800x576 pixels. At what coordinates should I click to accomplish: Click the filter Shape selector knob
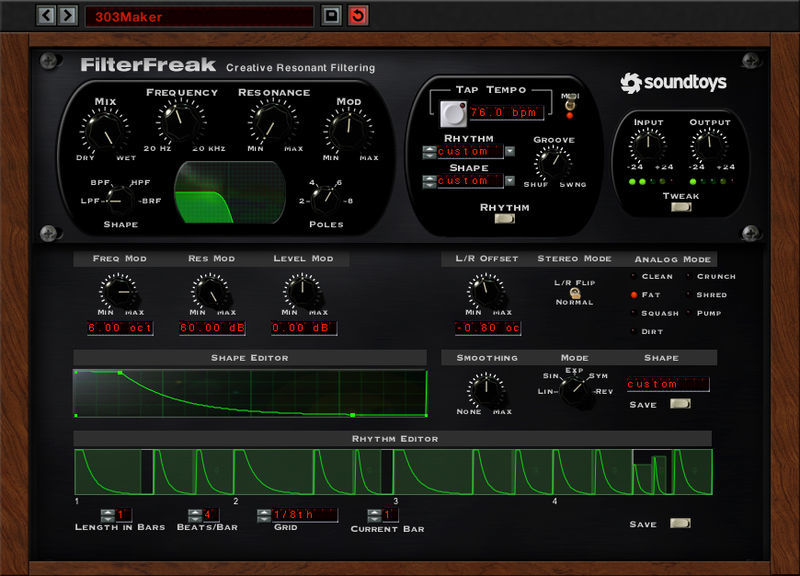coord(120,201)
